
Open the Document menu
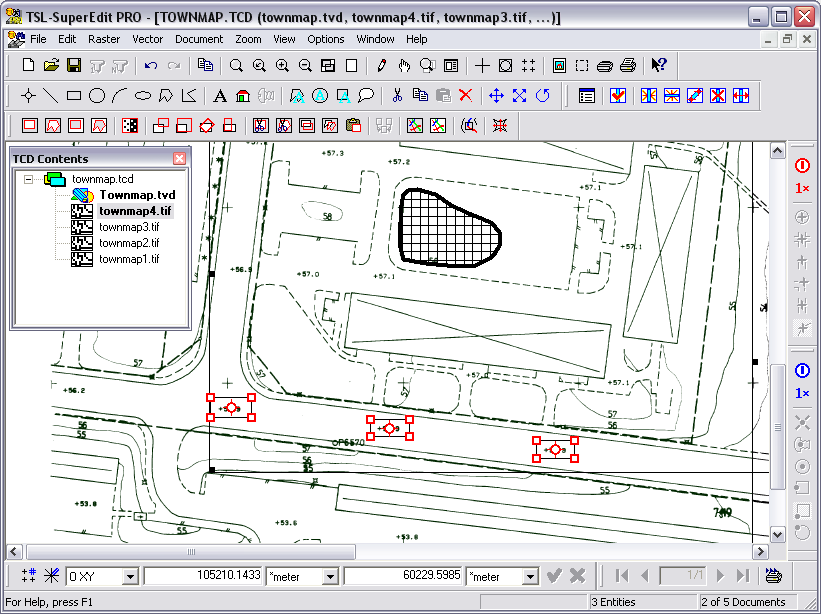(199, 39)
